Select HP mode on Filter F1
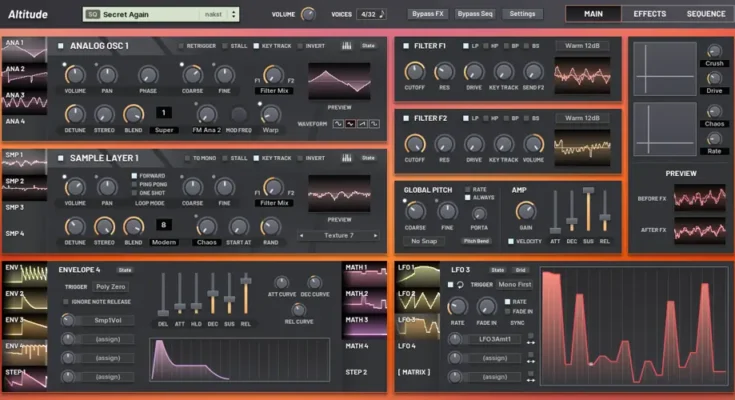 click(x=486, y=46)
